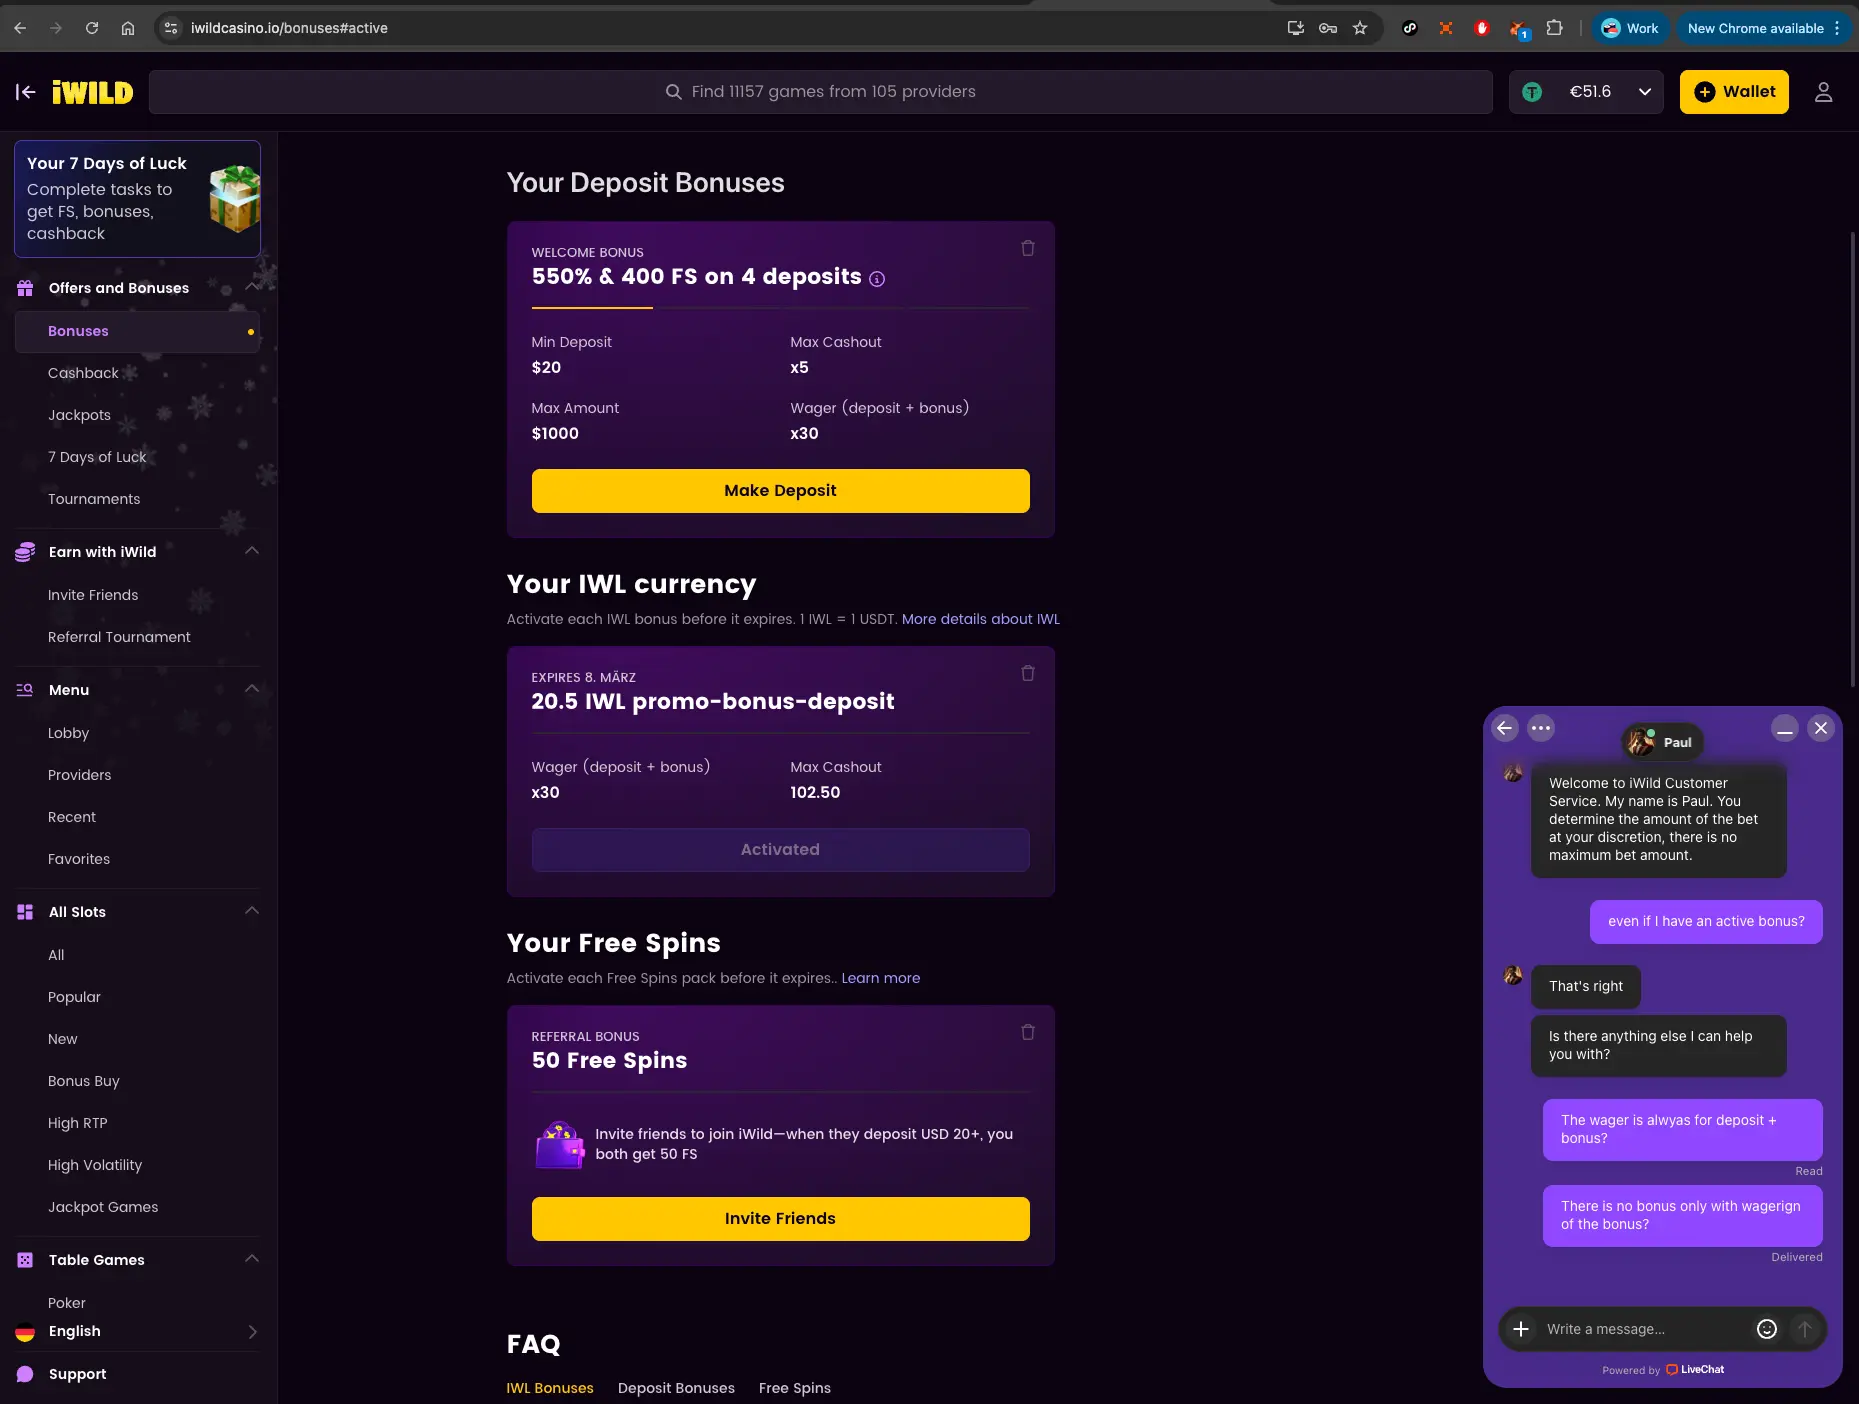Click the Activated button

[x=780, y=850]
